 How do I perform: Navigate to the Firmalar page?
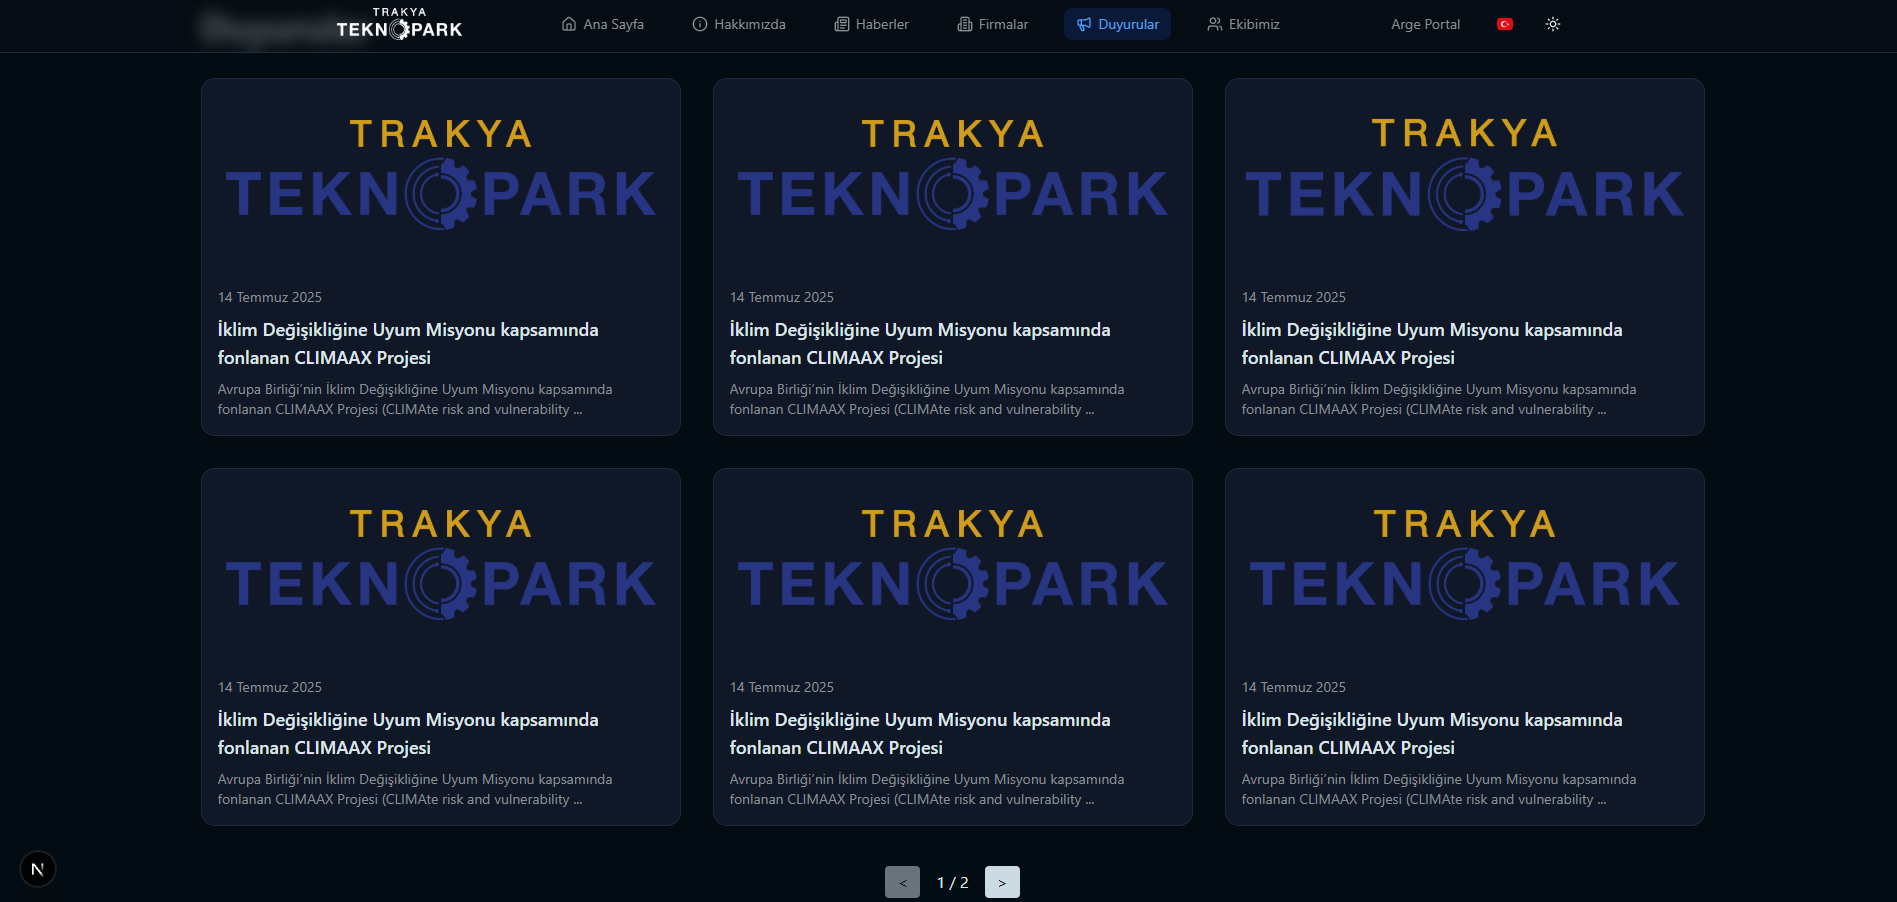[x=993, y=24]
